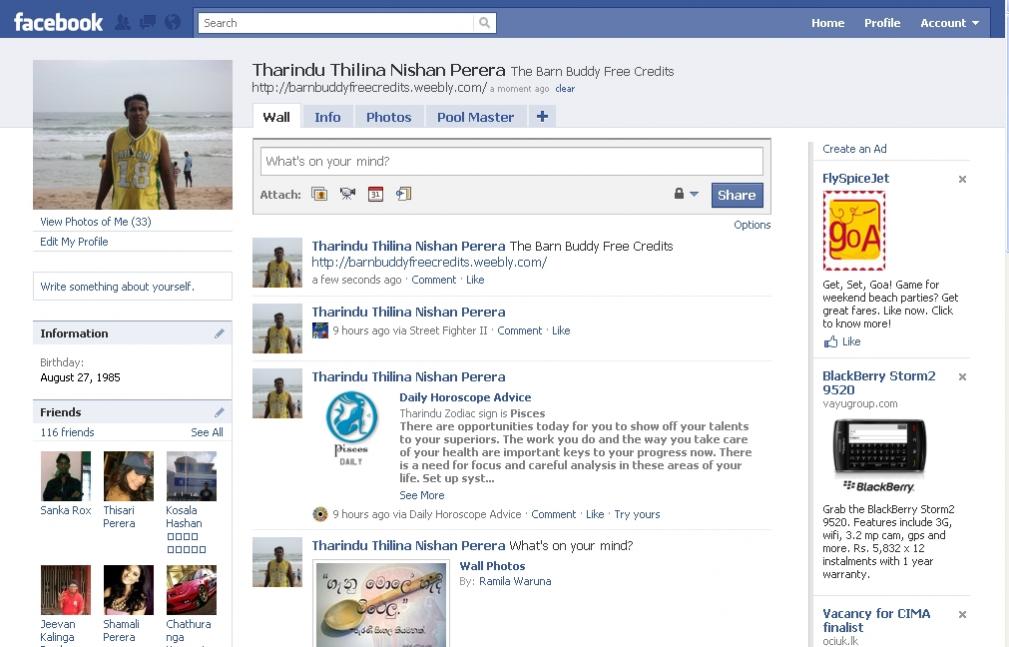
Task: Open wall Options link
Action: click(752, 225)
